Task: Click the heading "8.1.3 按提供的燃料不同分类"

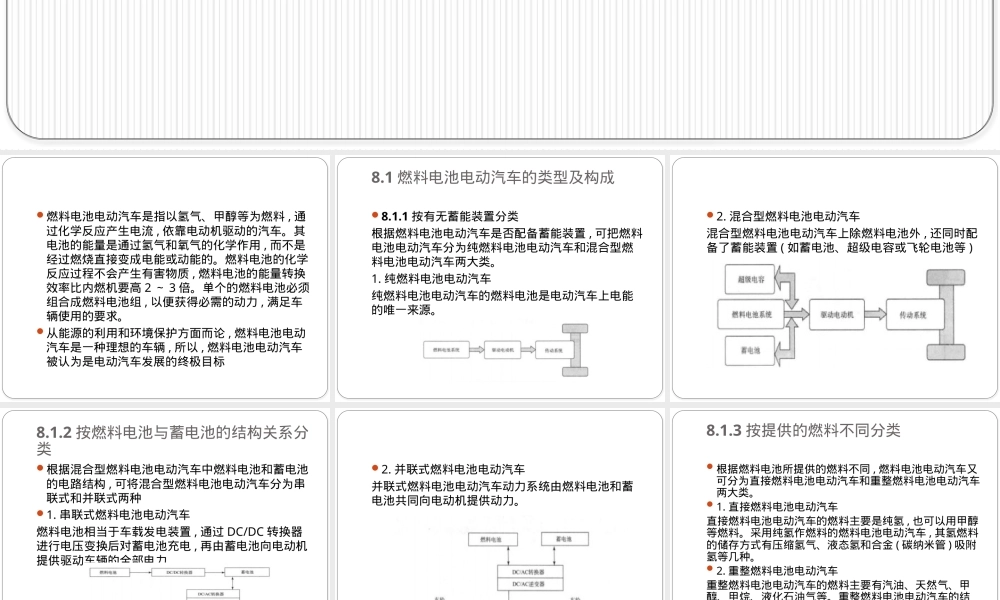Action: (x=803, y=430)
